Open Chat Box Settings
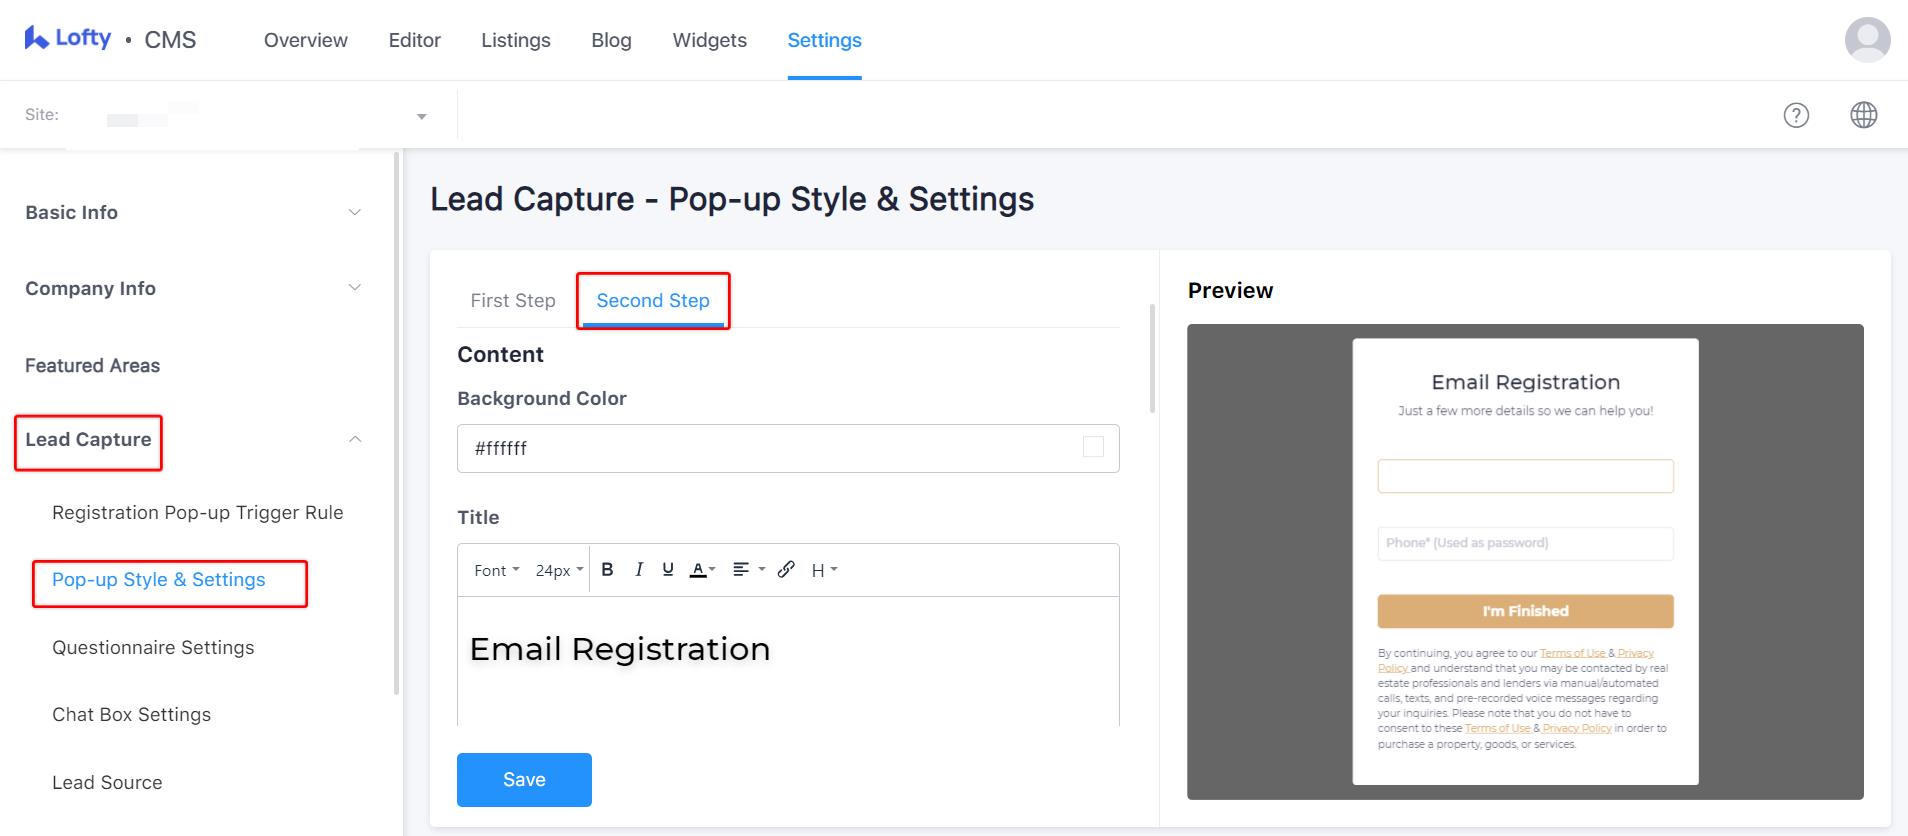This screenshot has width=1908, height=836. click(132, 715)
